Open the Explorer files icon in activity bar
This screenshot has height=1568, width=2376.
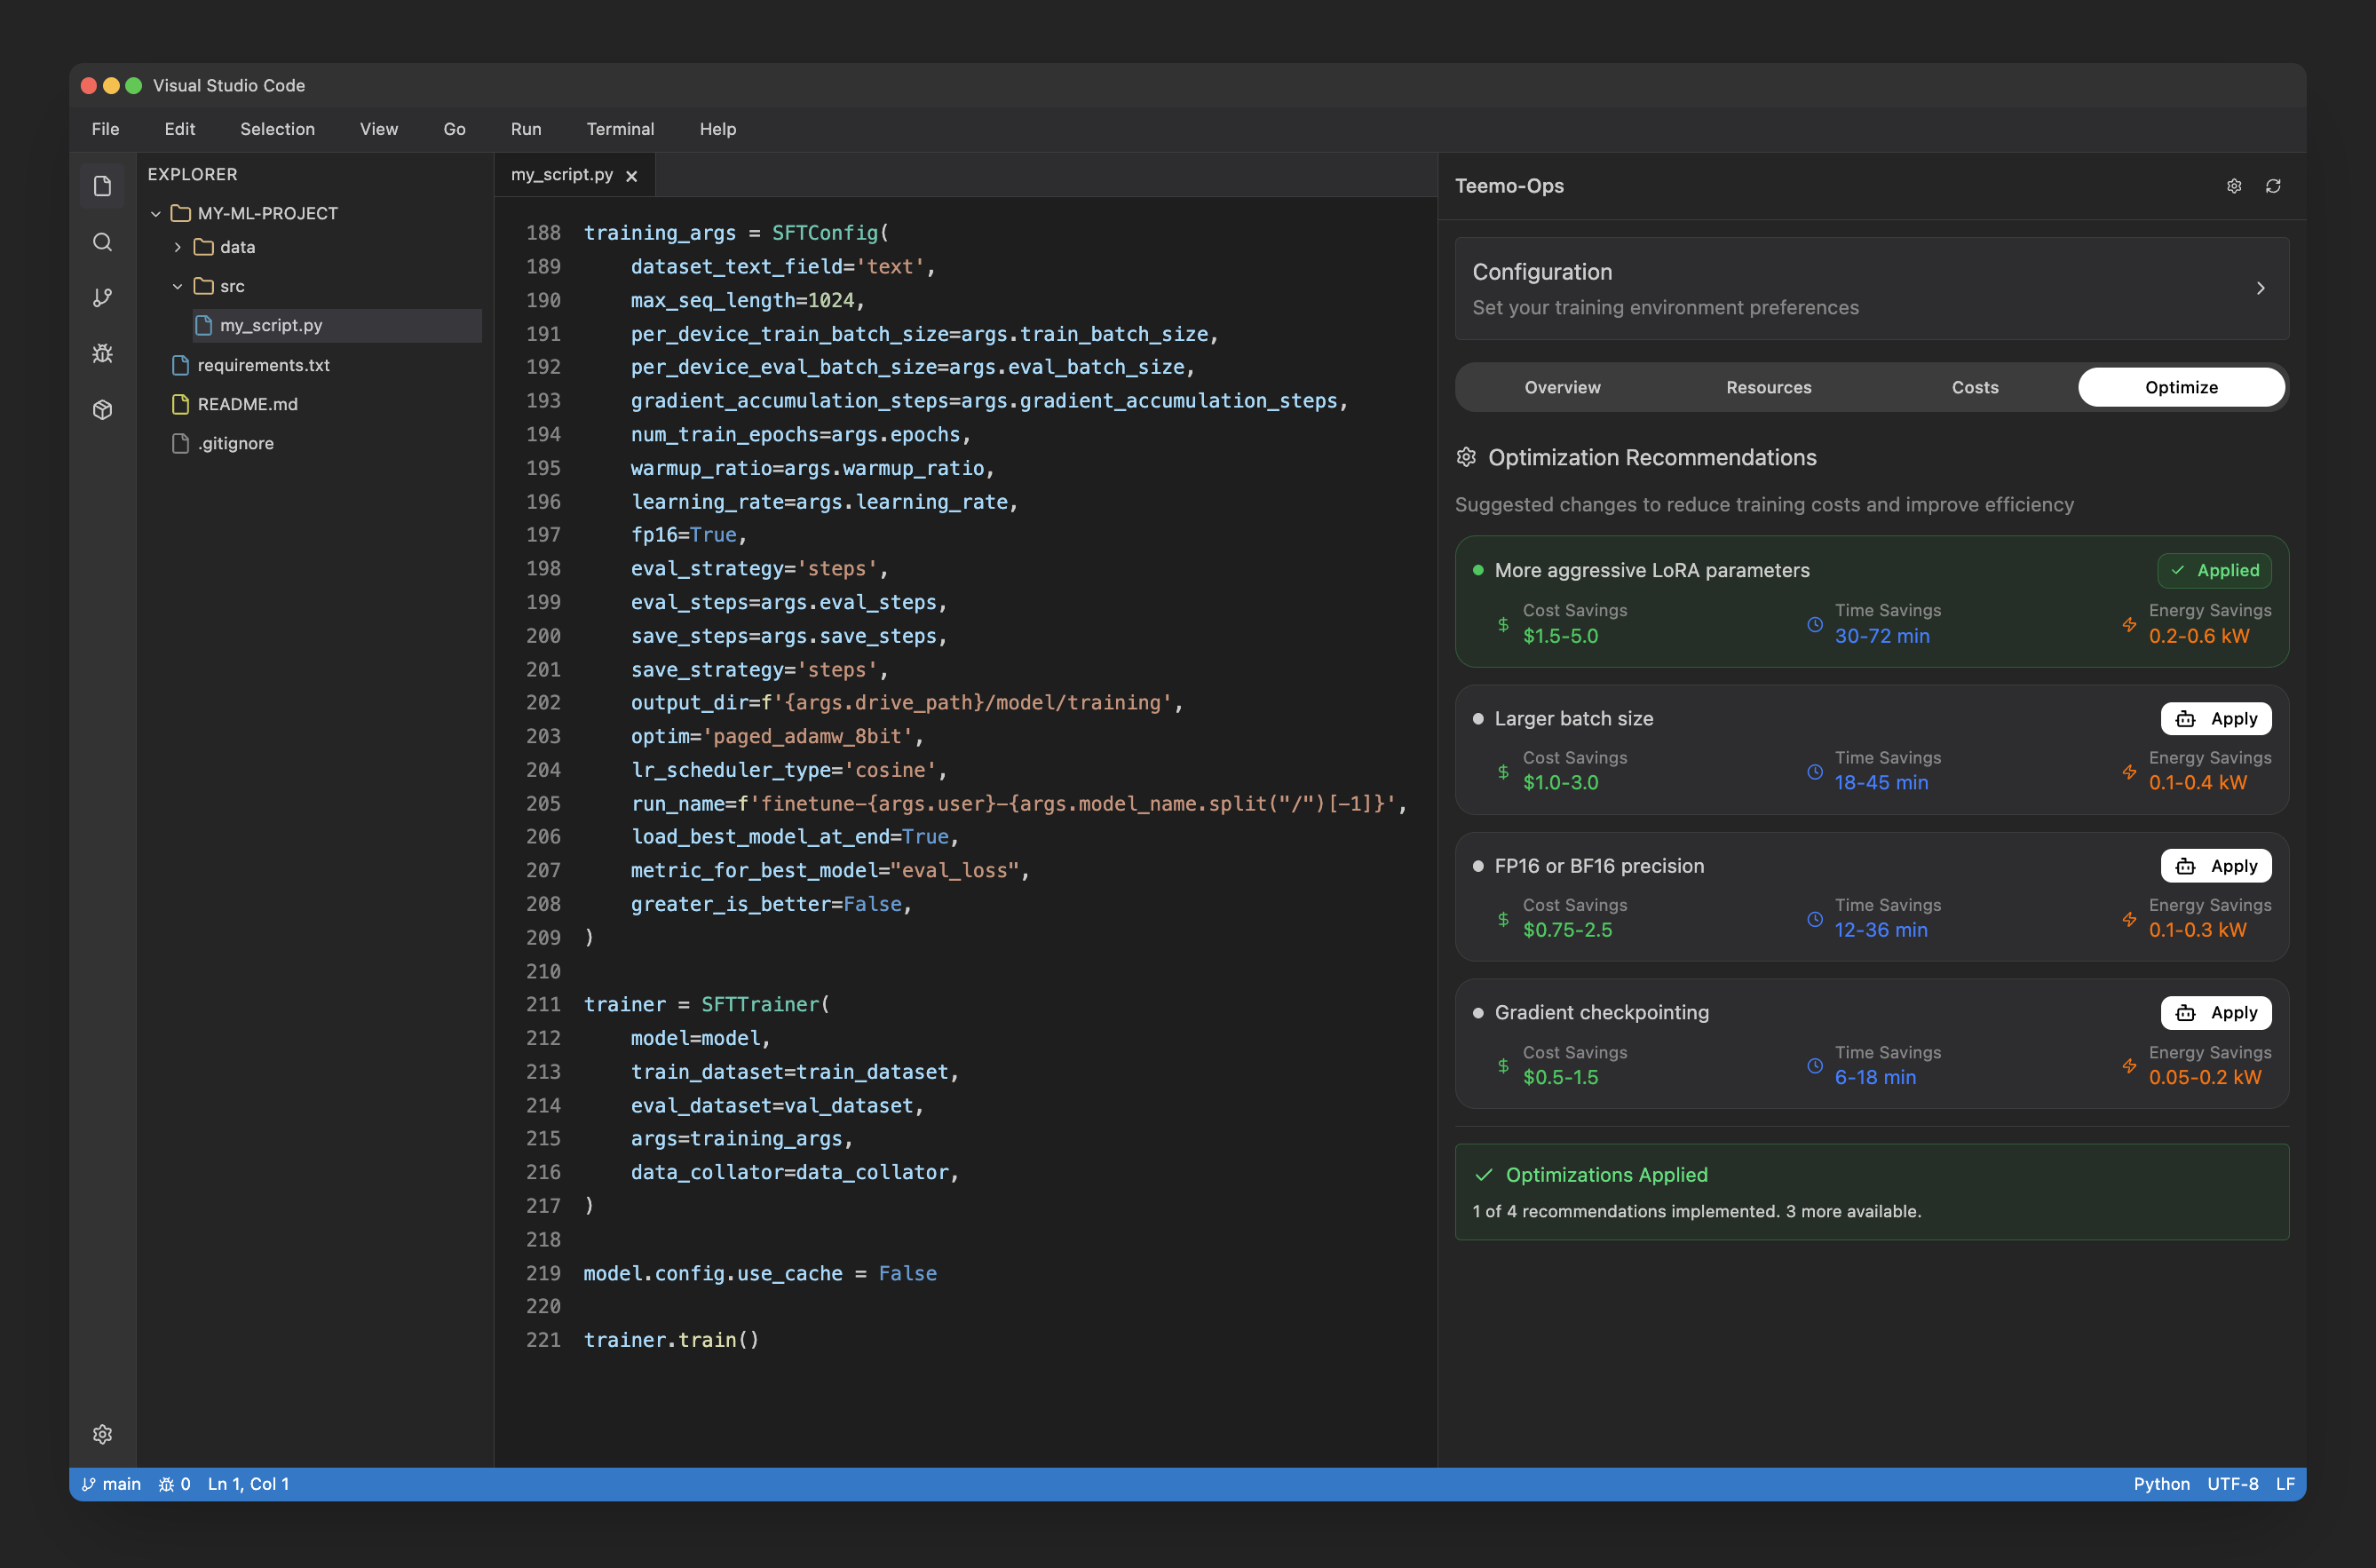click(102, 186)
